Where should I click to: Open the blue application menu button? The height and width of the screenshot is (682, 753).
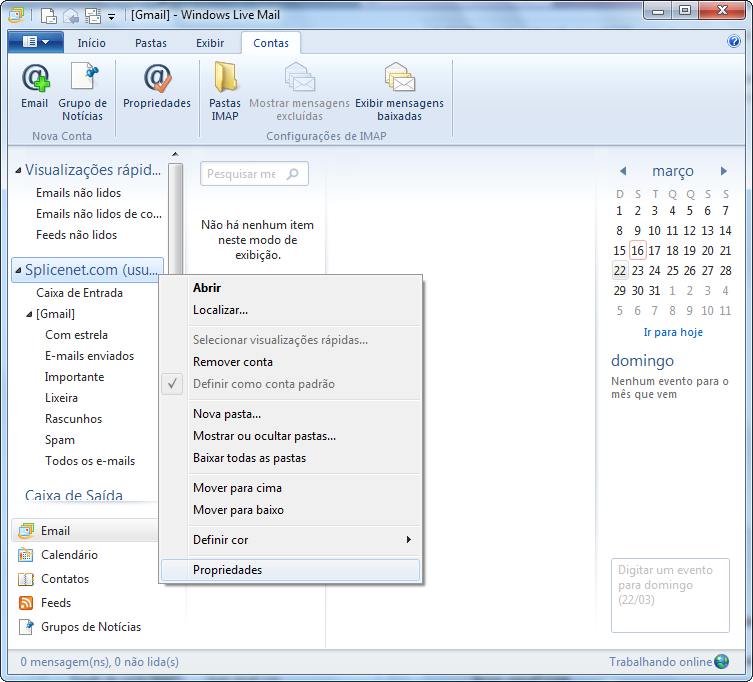click(x=35, y=42)
